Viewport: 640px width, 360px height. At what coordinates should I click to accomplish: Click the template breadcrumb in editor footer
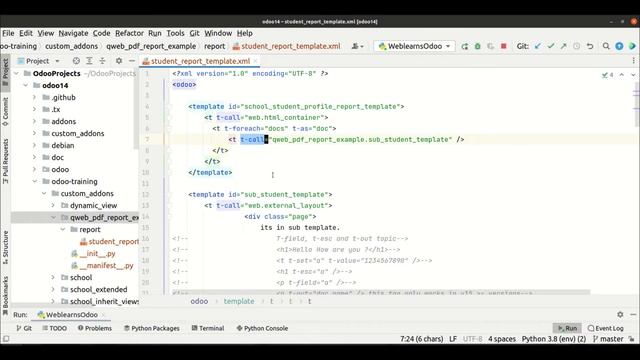pos(239,301)
